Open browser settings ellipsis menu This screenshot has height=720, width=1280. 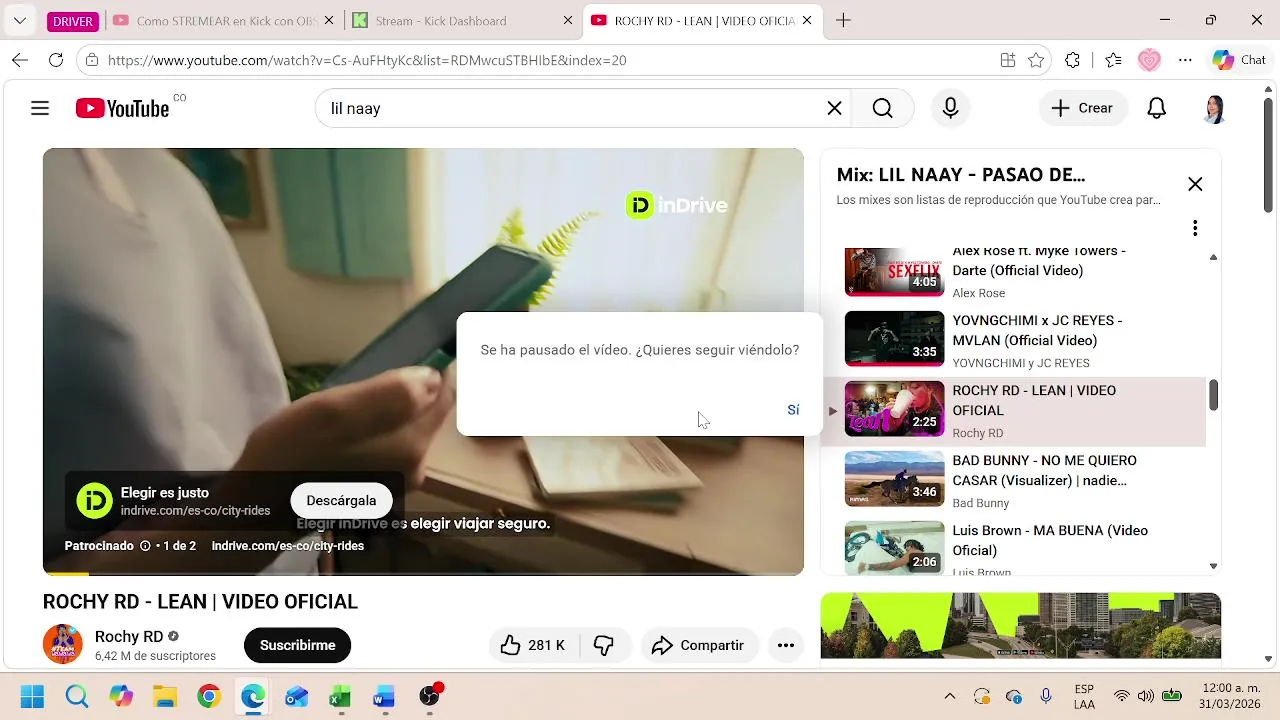point(1185,60)
